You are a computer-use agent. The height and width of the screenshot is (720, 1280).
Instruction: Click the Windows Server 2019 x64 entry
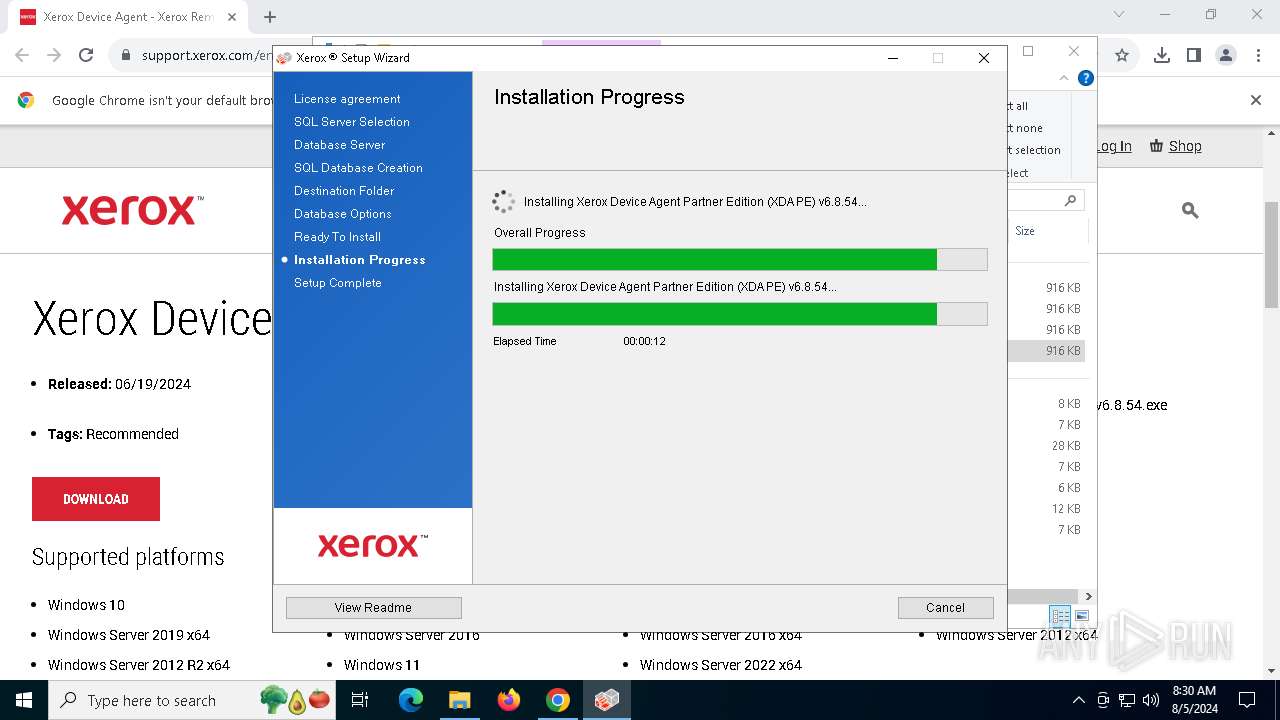coord(129,635)
